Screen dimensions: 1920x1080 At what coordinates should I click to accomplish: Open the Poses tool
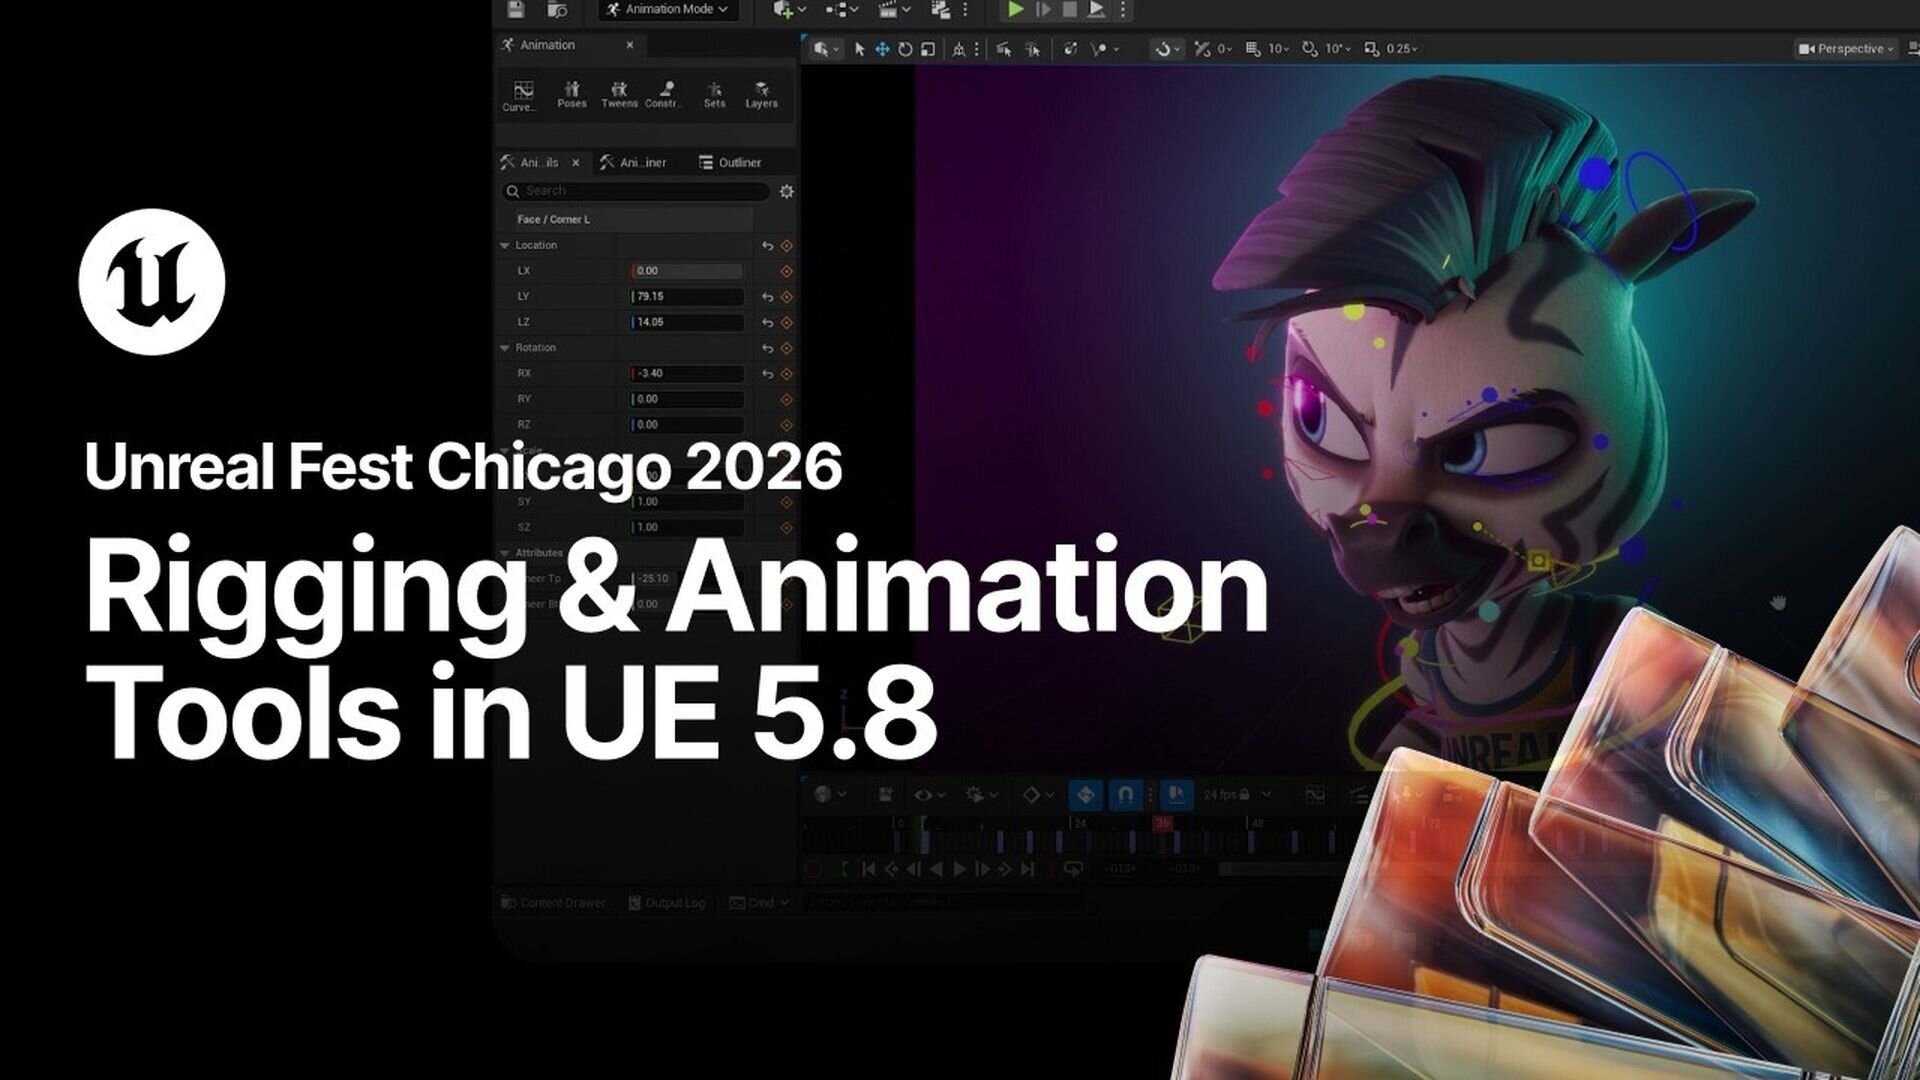pyautogui.click(x=572, y=95)
